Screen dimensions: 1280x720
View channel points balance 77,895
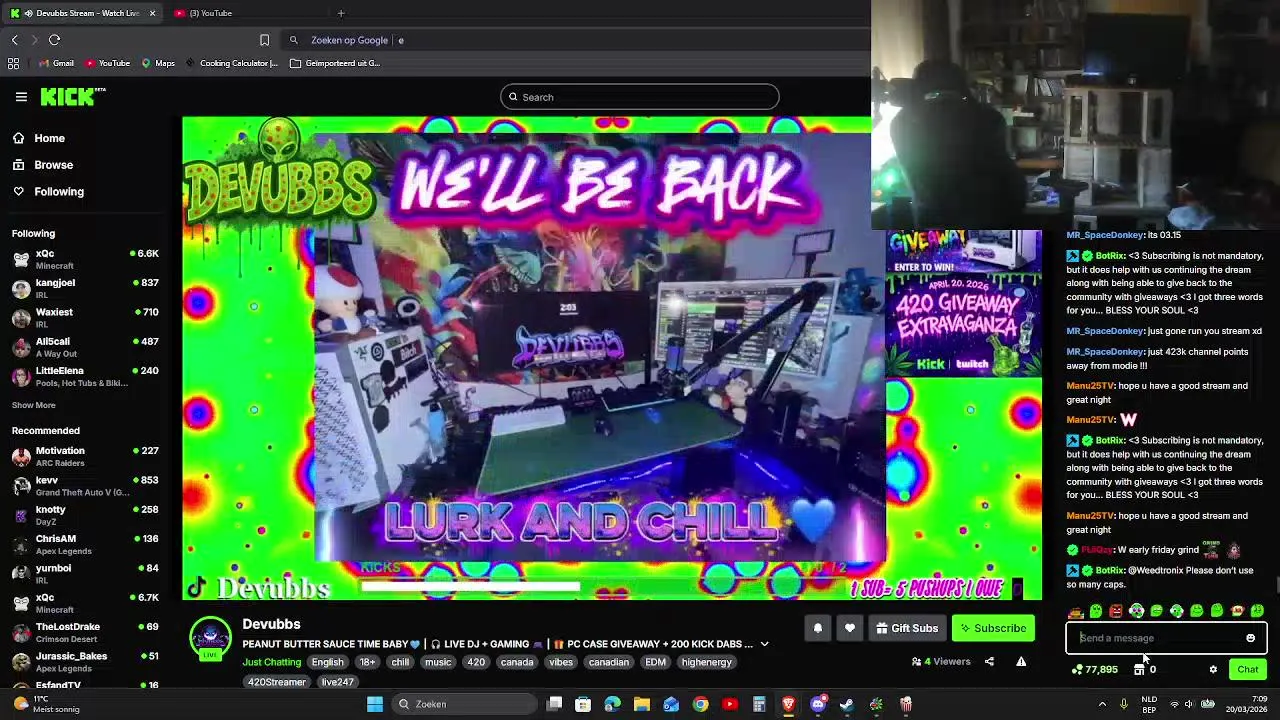tap(1095, 670)
